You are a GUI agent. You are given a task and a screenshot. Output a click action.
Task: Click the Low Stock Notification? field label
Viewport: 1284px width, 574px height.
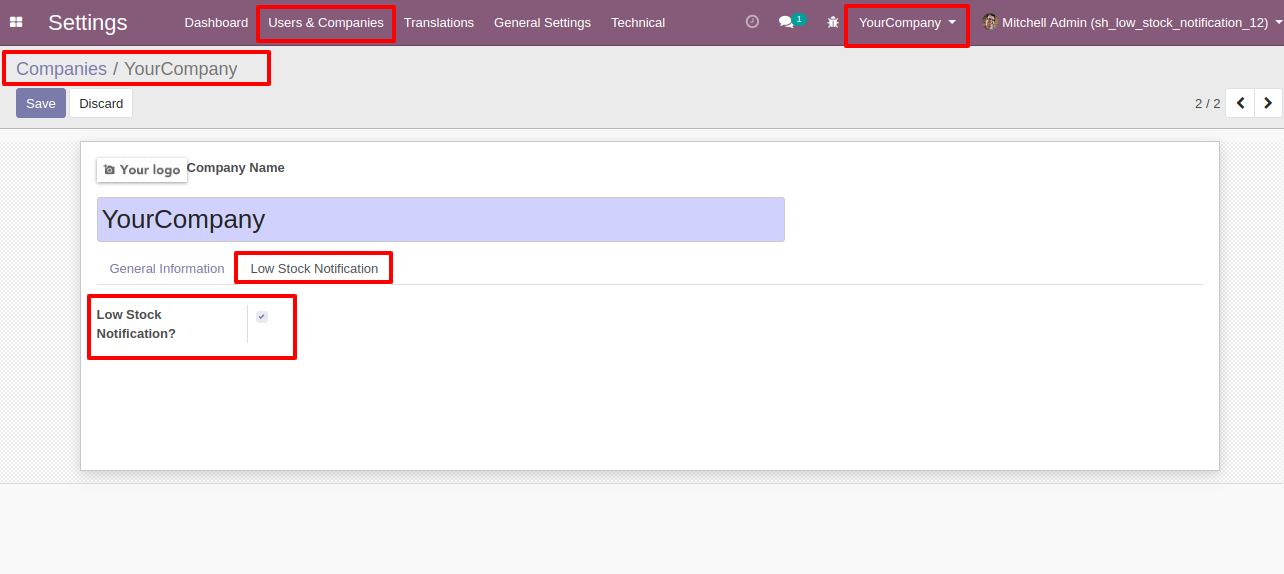(136, 324)
